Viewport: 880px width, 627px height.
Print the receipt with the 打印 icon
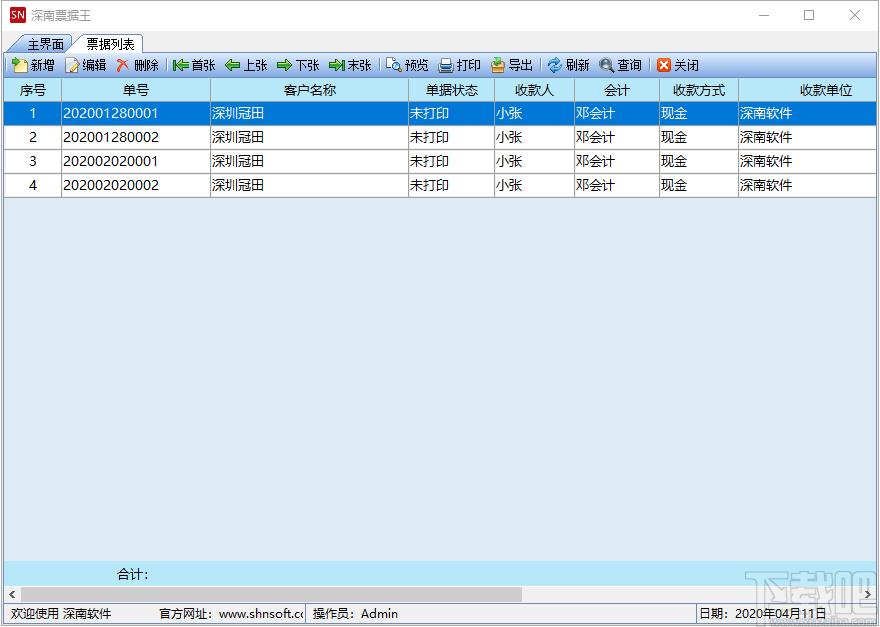point(459,66)
